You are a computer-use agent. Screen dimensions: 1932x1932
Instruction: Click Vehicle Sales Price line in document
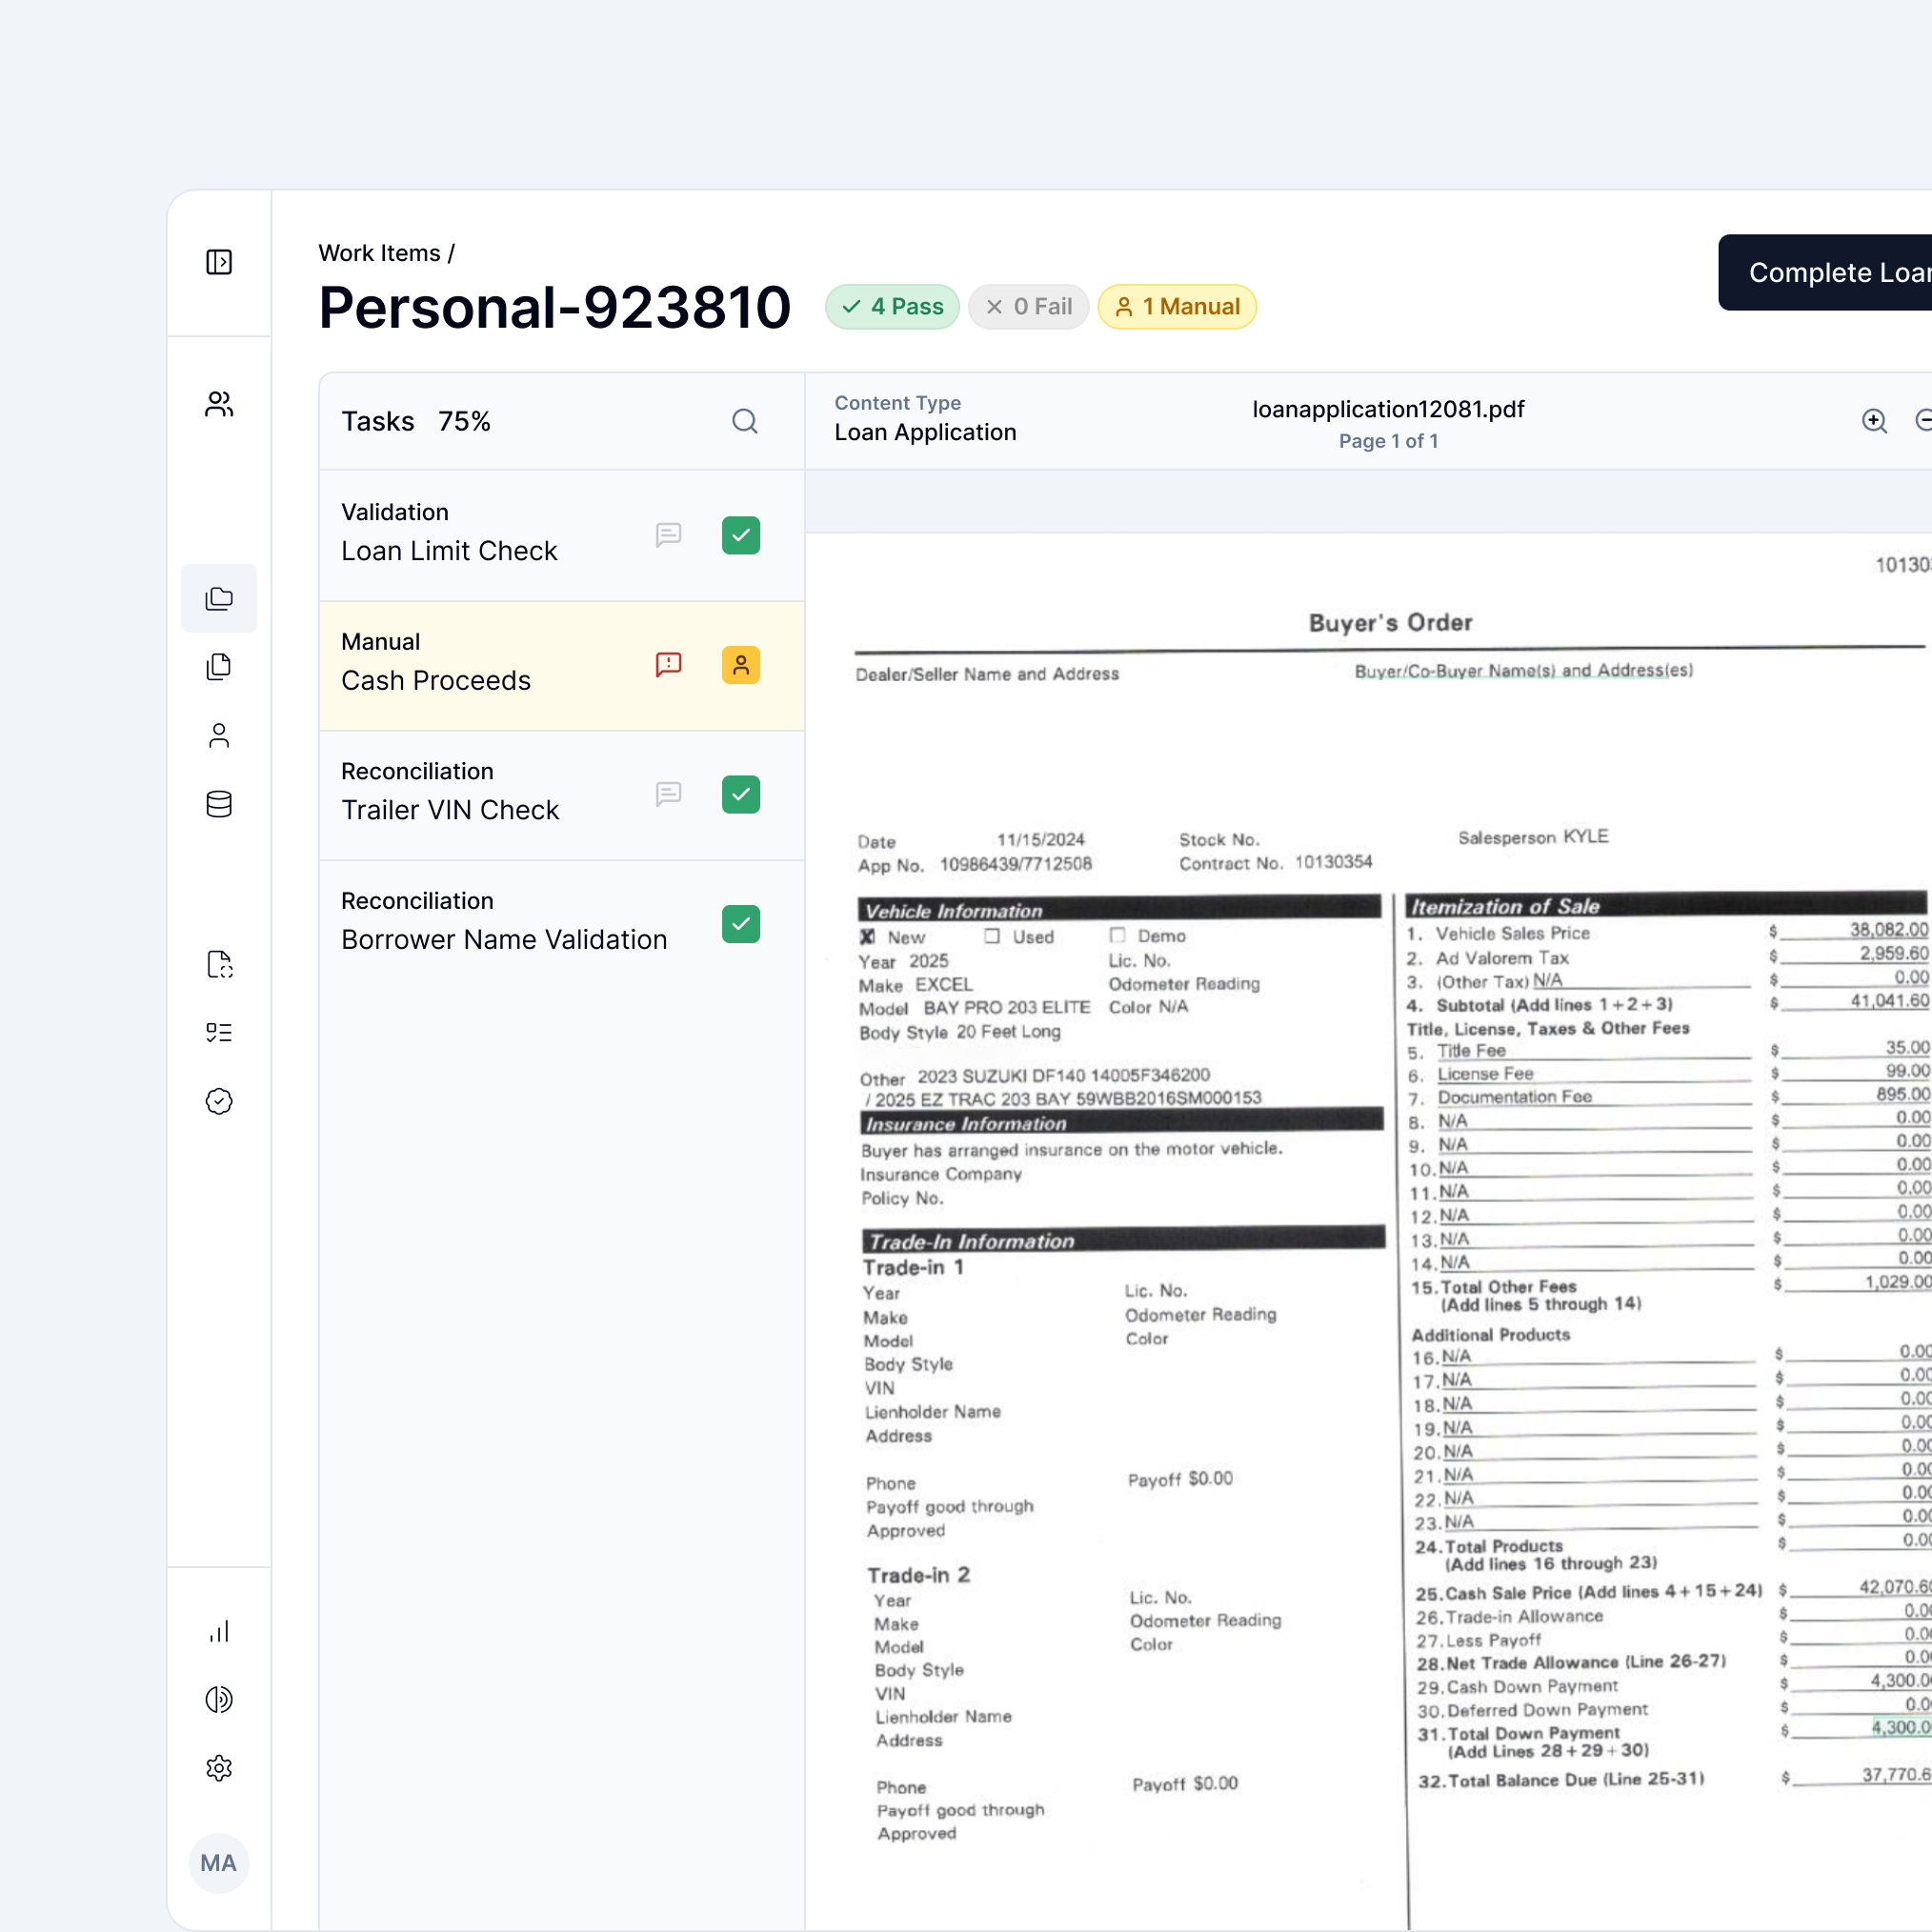1667,932
